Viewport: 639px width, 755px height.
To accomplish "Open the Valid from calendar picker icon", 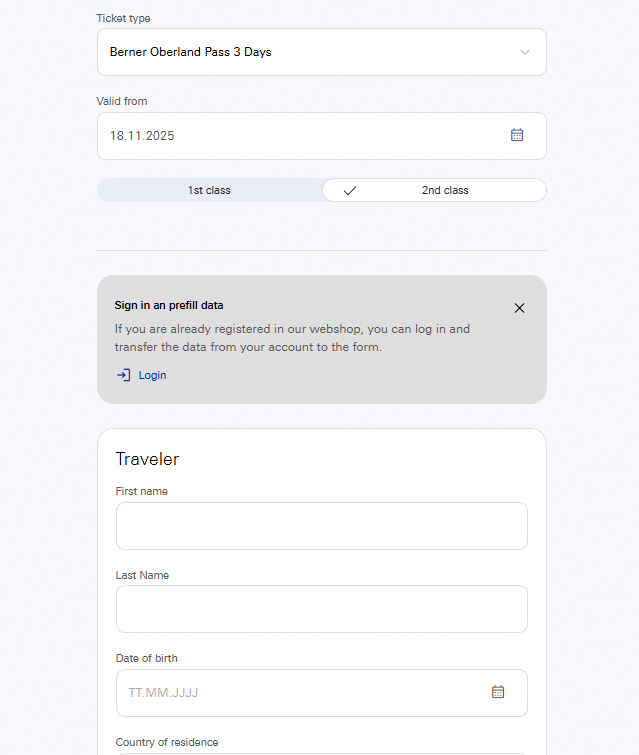I will [x=517, y=135].
